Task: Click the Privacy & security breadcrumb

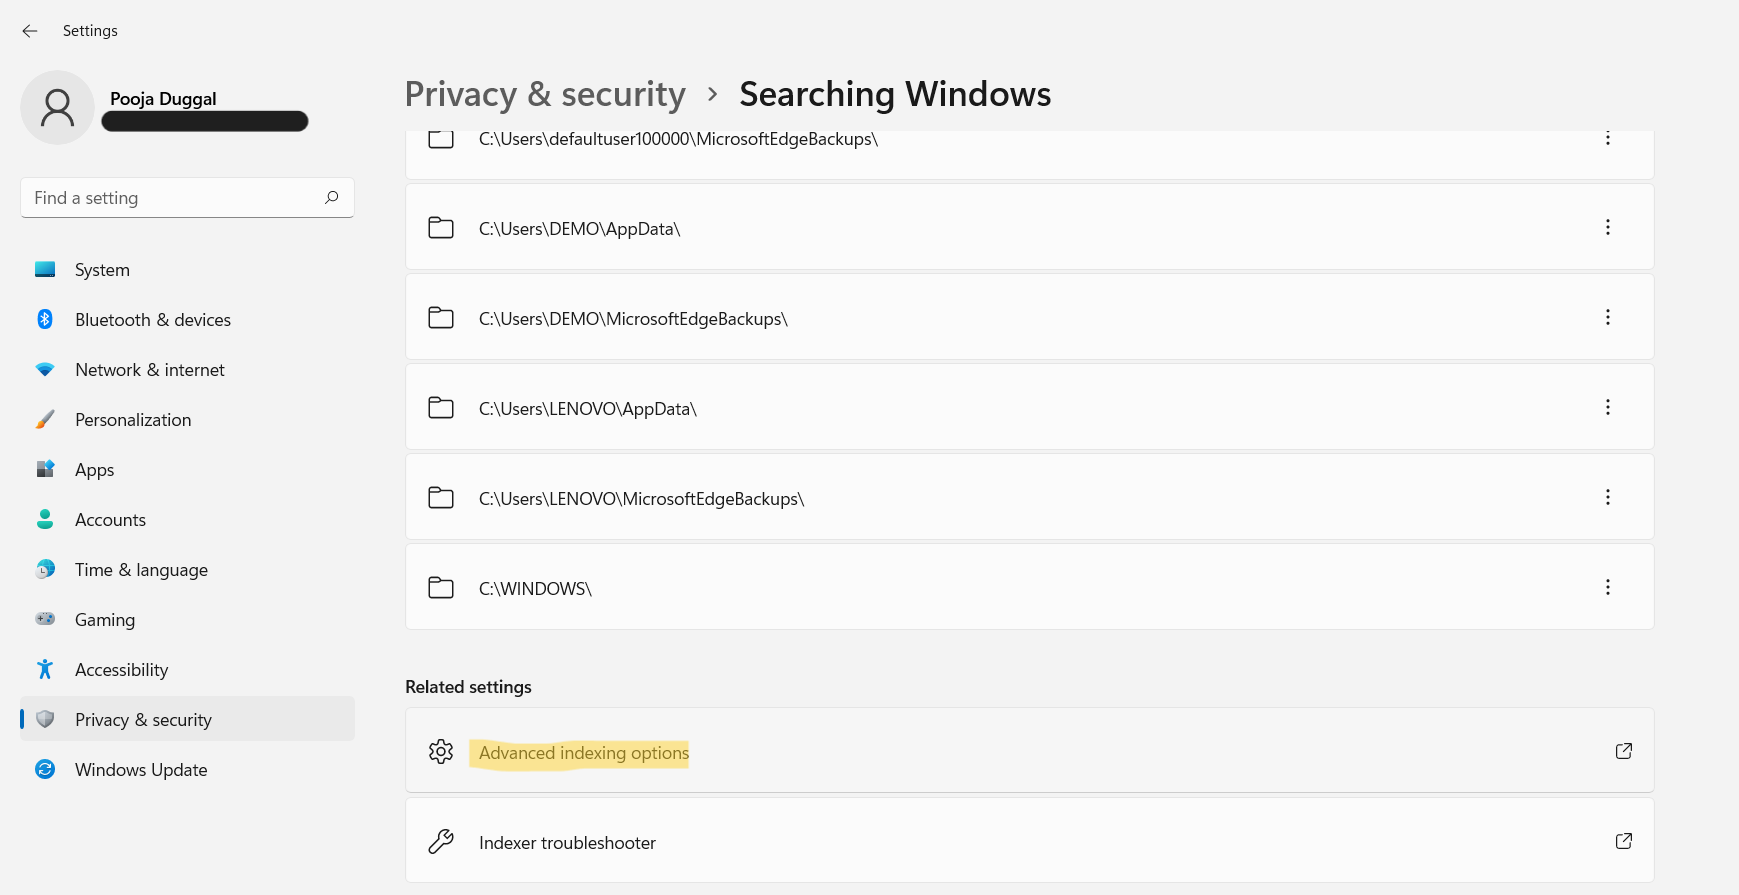Action: point(545,95)
